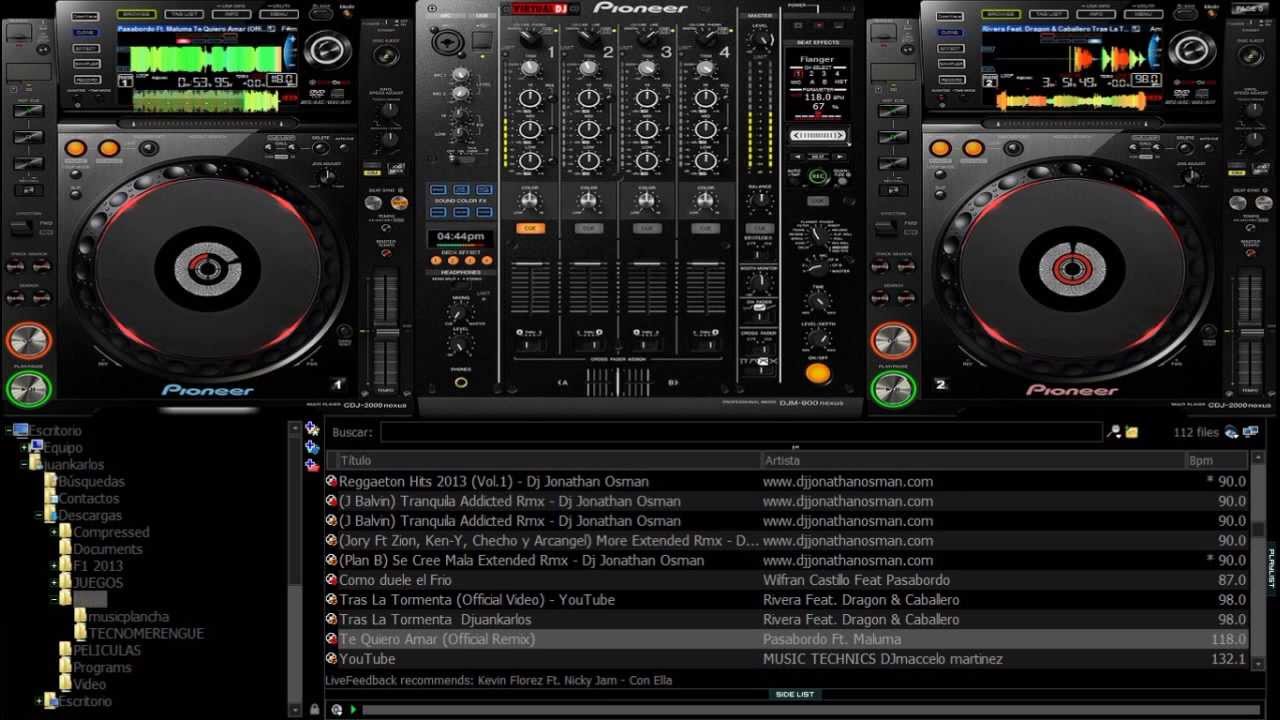The height and width of the screenshot is (720, 1280).
Task: Select the BROWSE tab on deck 1
Action: [135, 15]
